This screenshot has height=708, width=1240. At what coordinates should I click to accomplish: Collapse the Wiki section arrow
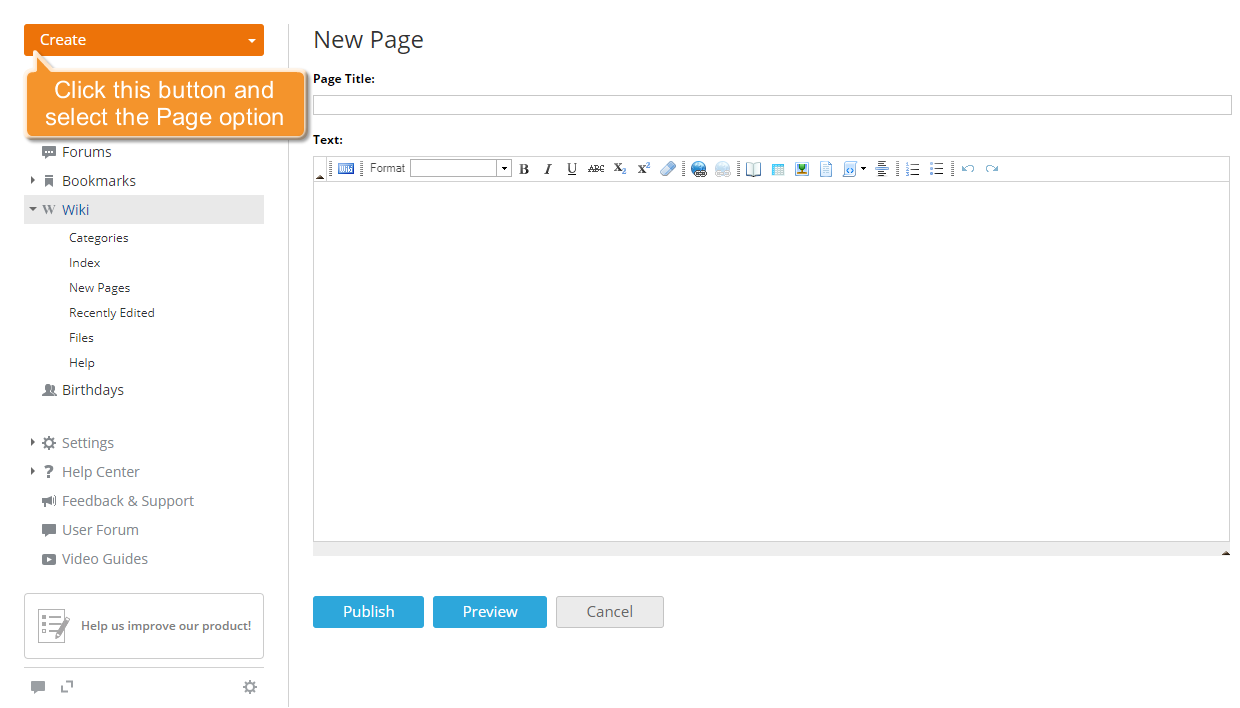(x=33, y=210)
